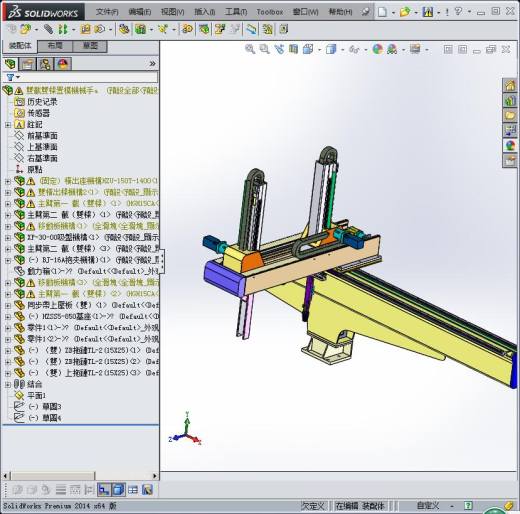Open the Hide/Show Items dropdown arrow
520x514 pixels.
pyautogui.click(x=366, y=50)
